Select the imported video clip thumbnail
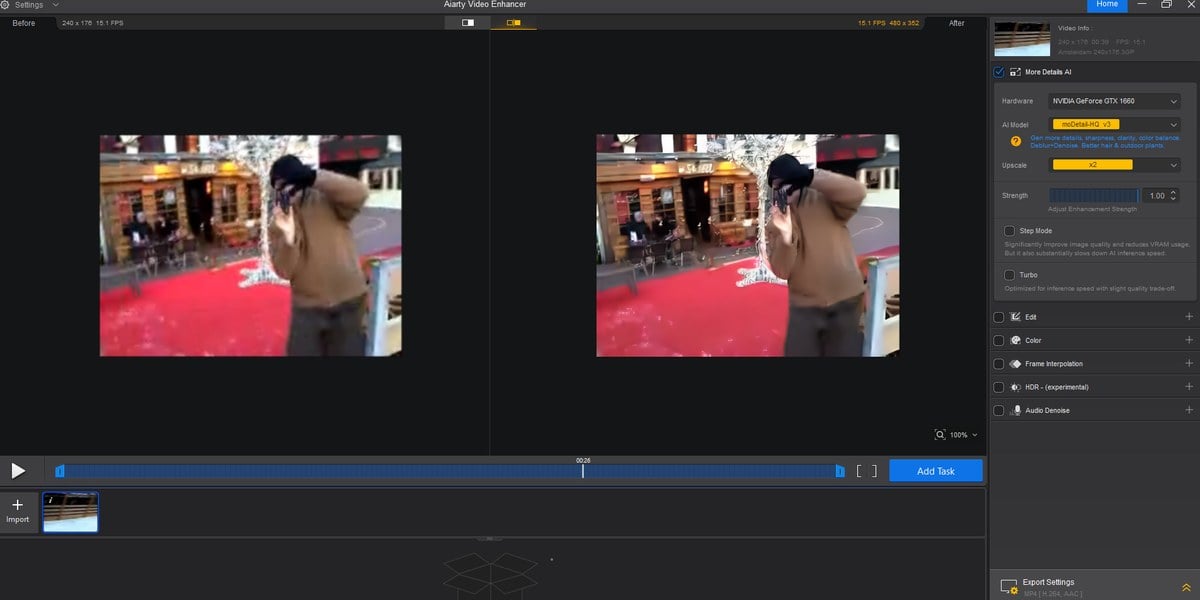Image resolution: width=1200 pixels, height=600 pixels. [71, 512]
